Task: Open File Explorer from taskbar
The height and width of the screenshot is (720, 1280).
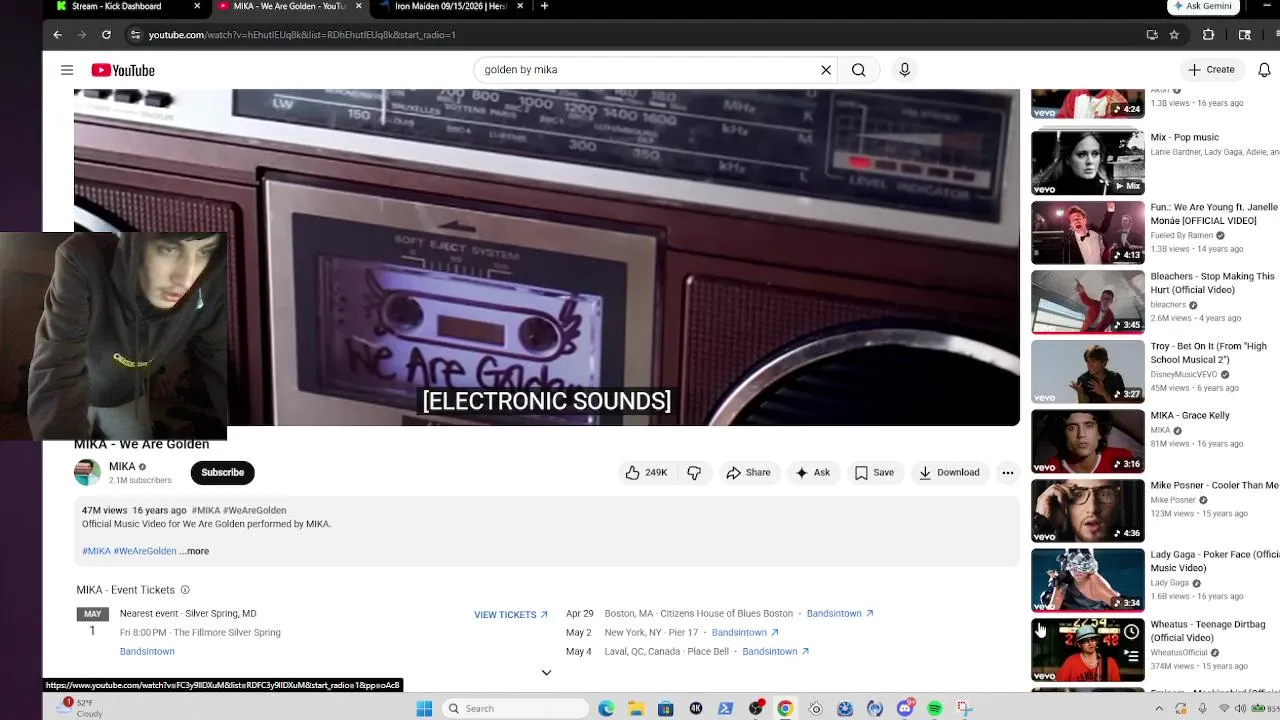Action: point(636,708)
